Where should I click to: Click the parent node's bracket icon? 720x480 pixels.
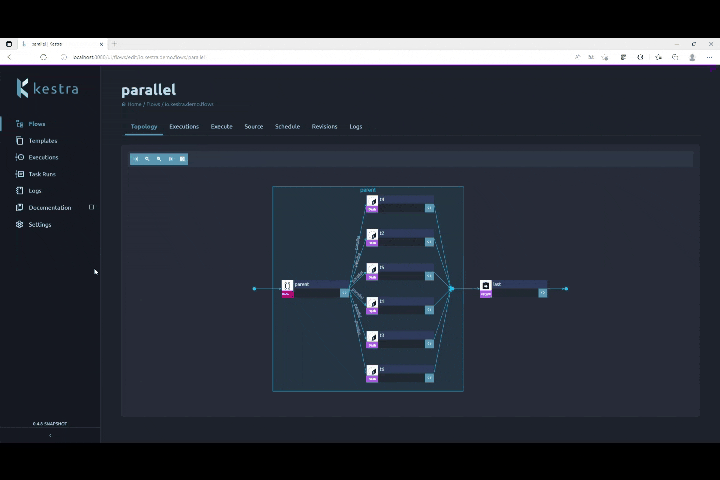coord(287,286)
